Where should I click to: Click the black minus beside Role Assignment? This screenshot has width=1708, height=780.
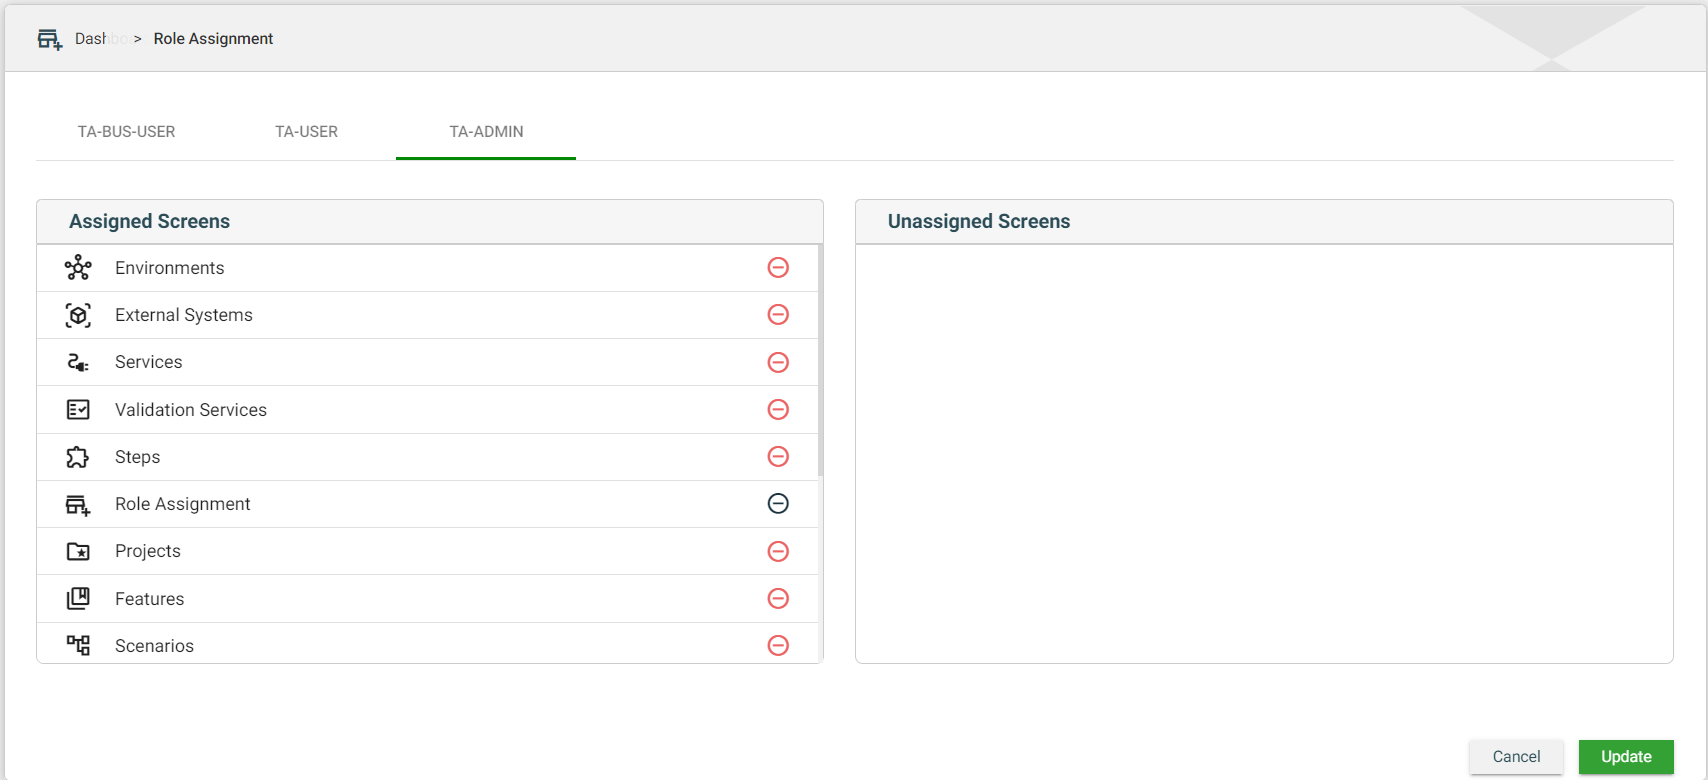tap(778, 503)
